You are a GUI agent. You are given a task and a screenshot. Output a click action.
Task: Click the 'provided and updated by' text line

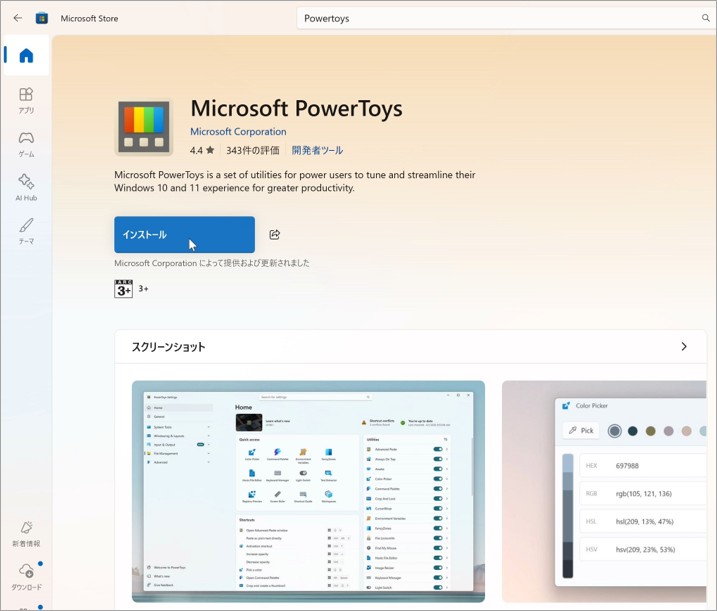point(212,263)
